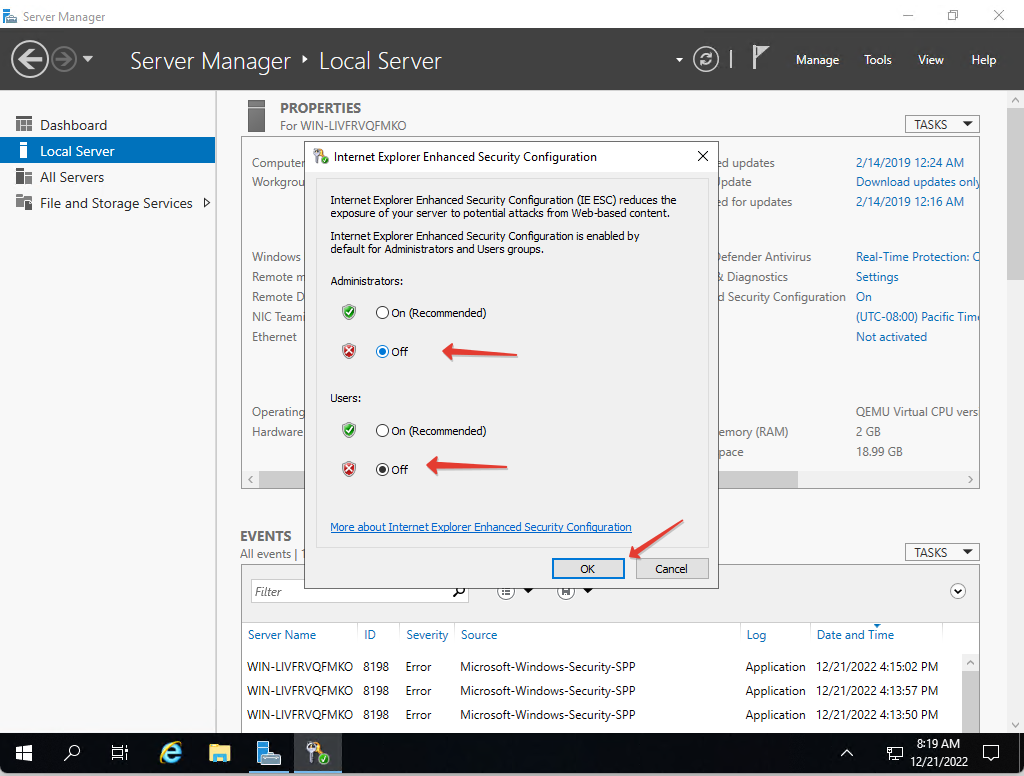The width and height of the screenshot is (1024, 776).
Task: Open the PROPERTIES TASKS dropdown
Action: [941, 123]
